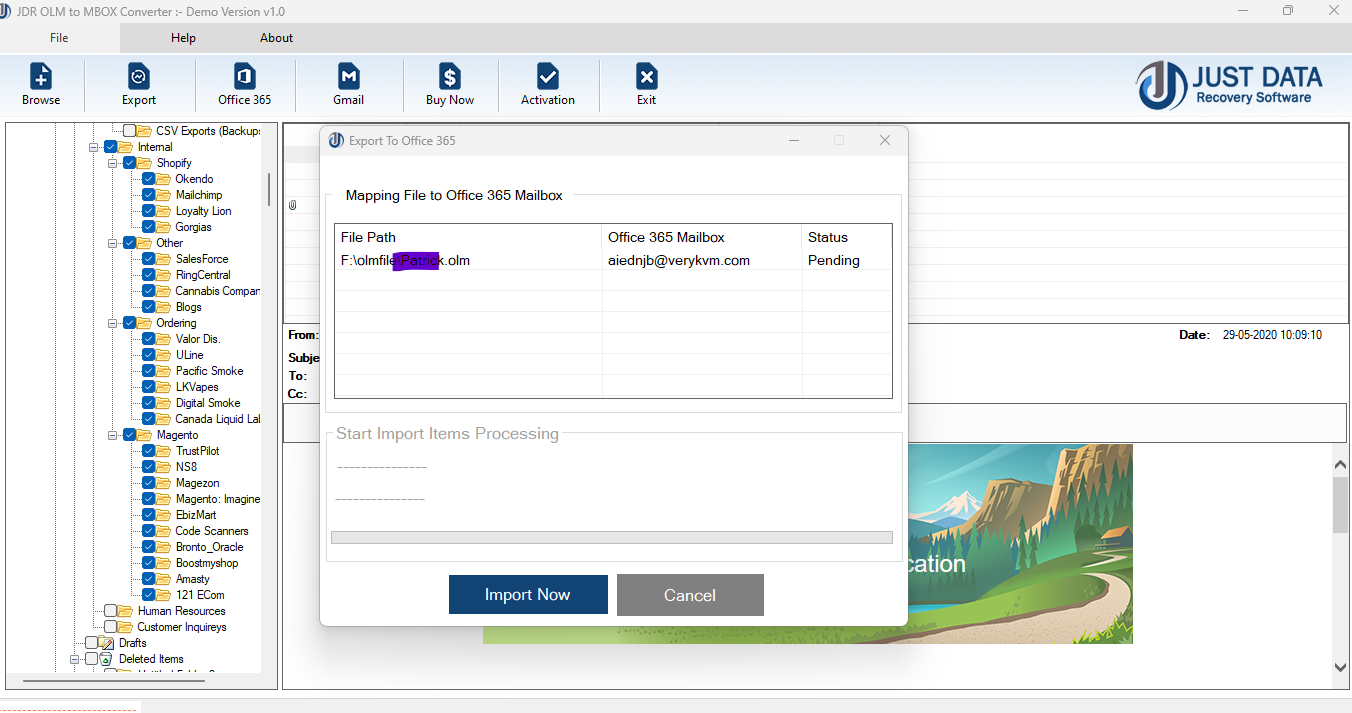Uncheck the Valor Dis. checkbox
1352x713 pixels.
pos(148,339)
